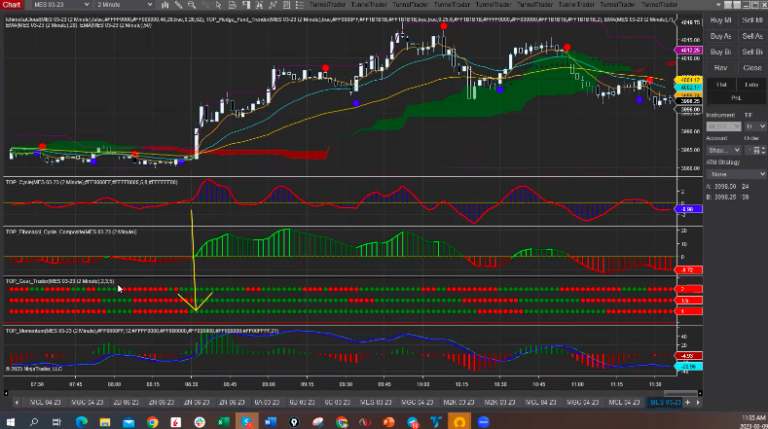The image size is (768, 429).
Task: Open the chart interval '2 Minute' dropdown
Action: click(x=126, y=5)
